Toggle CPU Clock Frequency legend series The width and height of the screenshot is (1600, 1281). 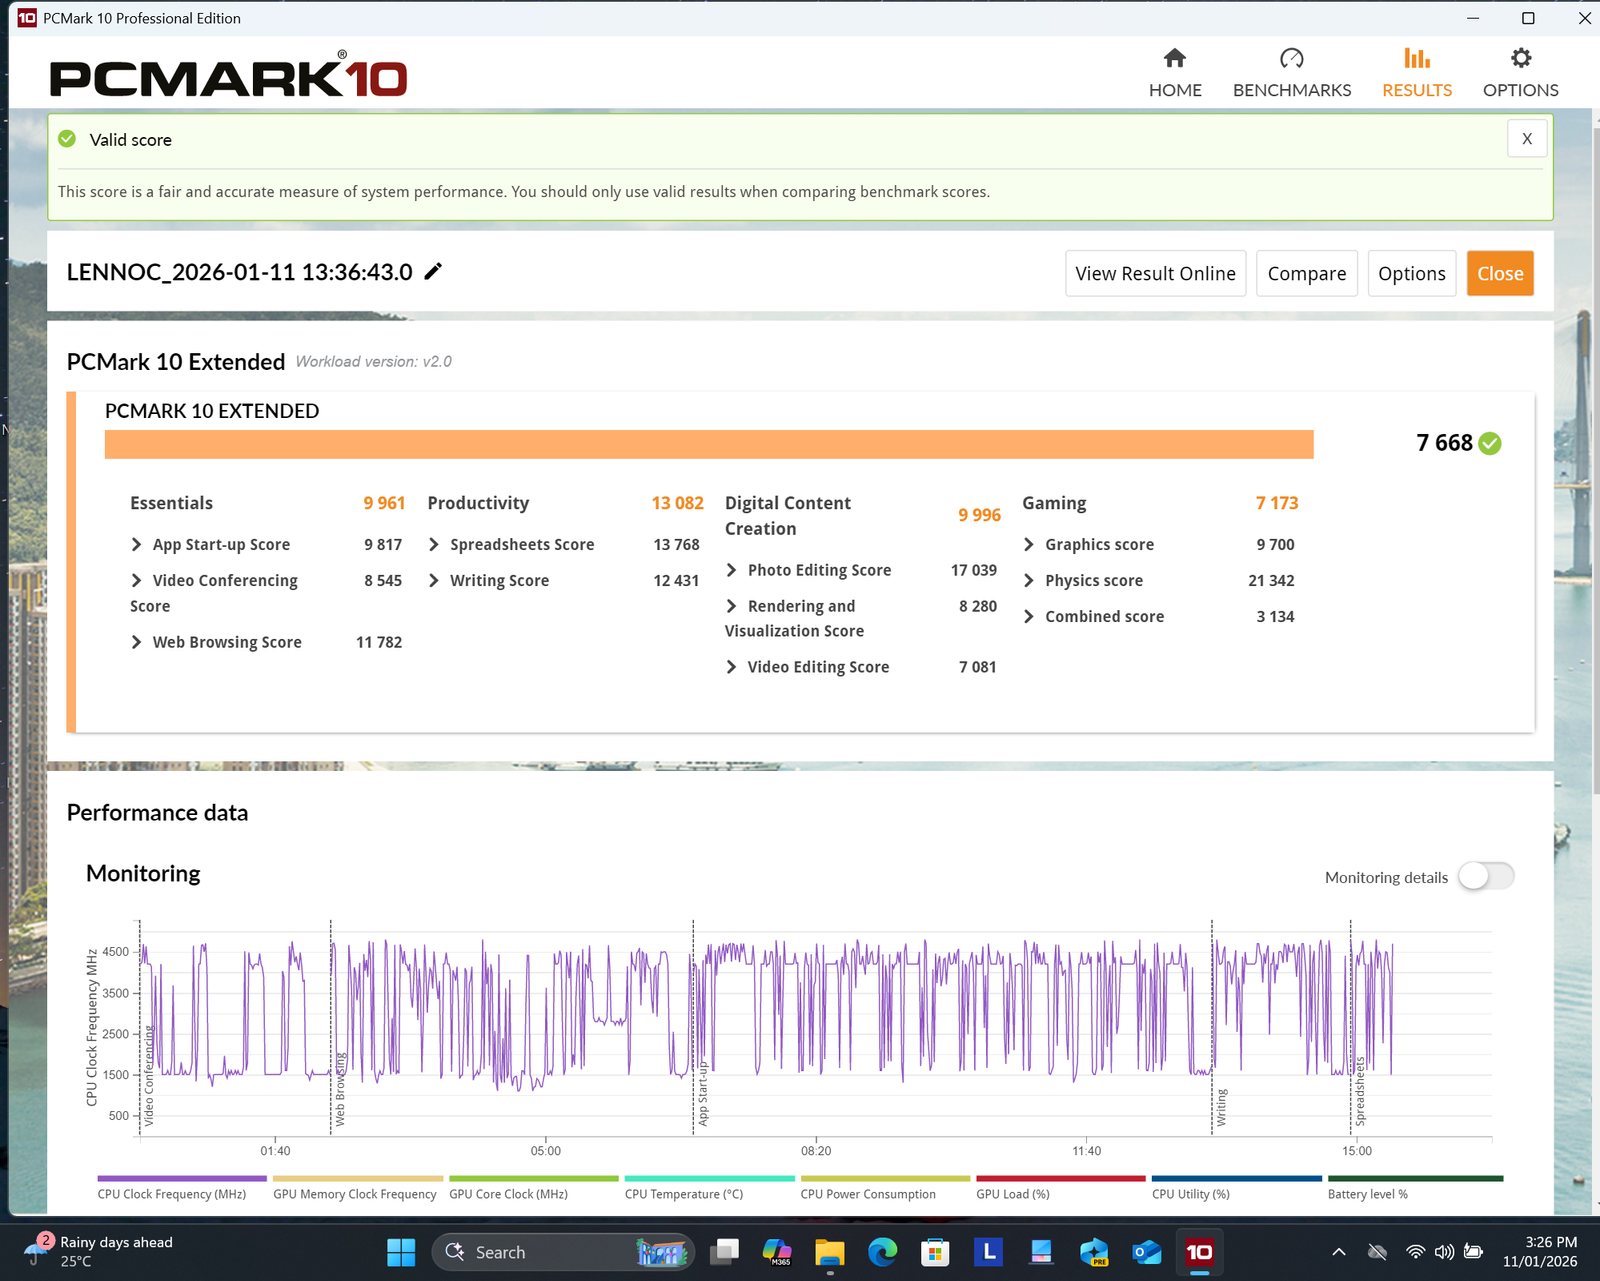click(172, 1194)
